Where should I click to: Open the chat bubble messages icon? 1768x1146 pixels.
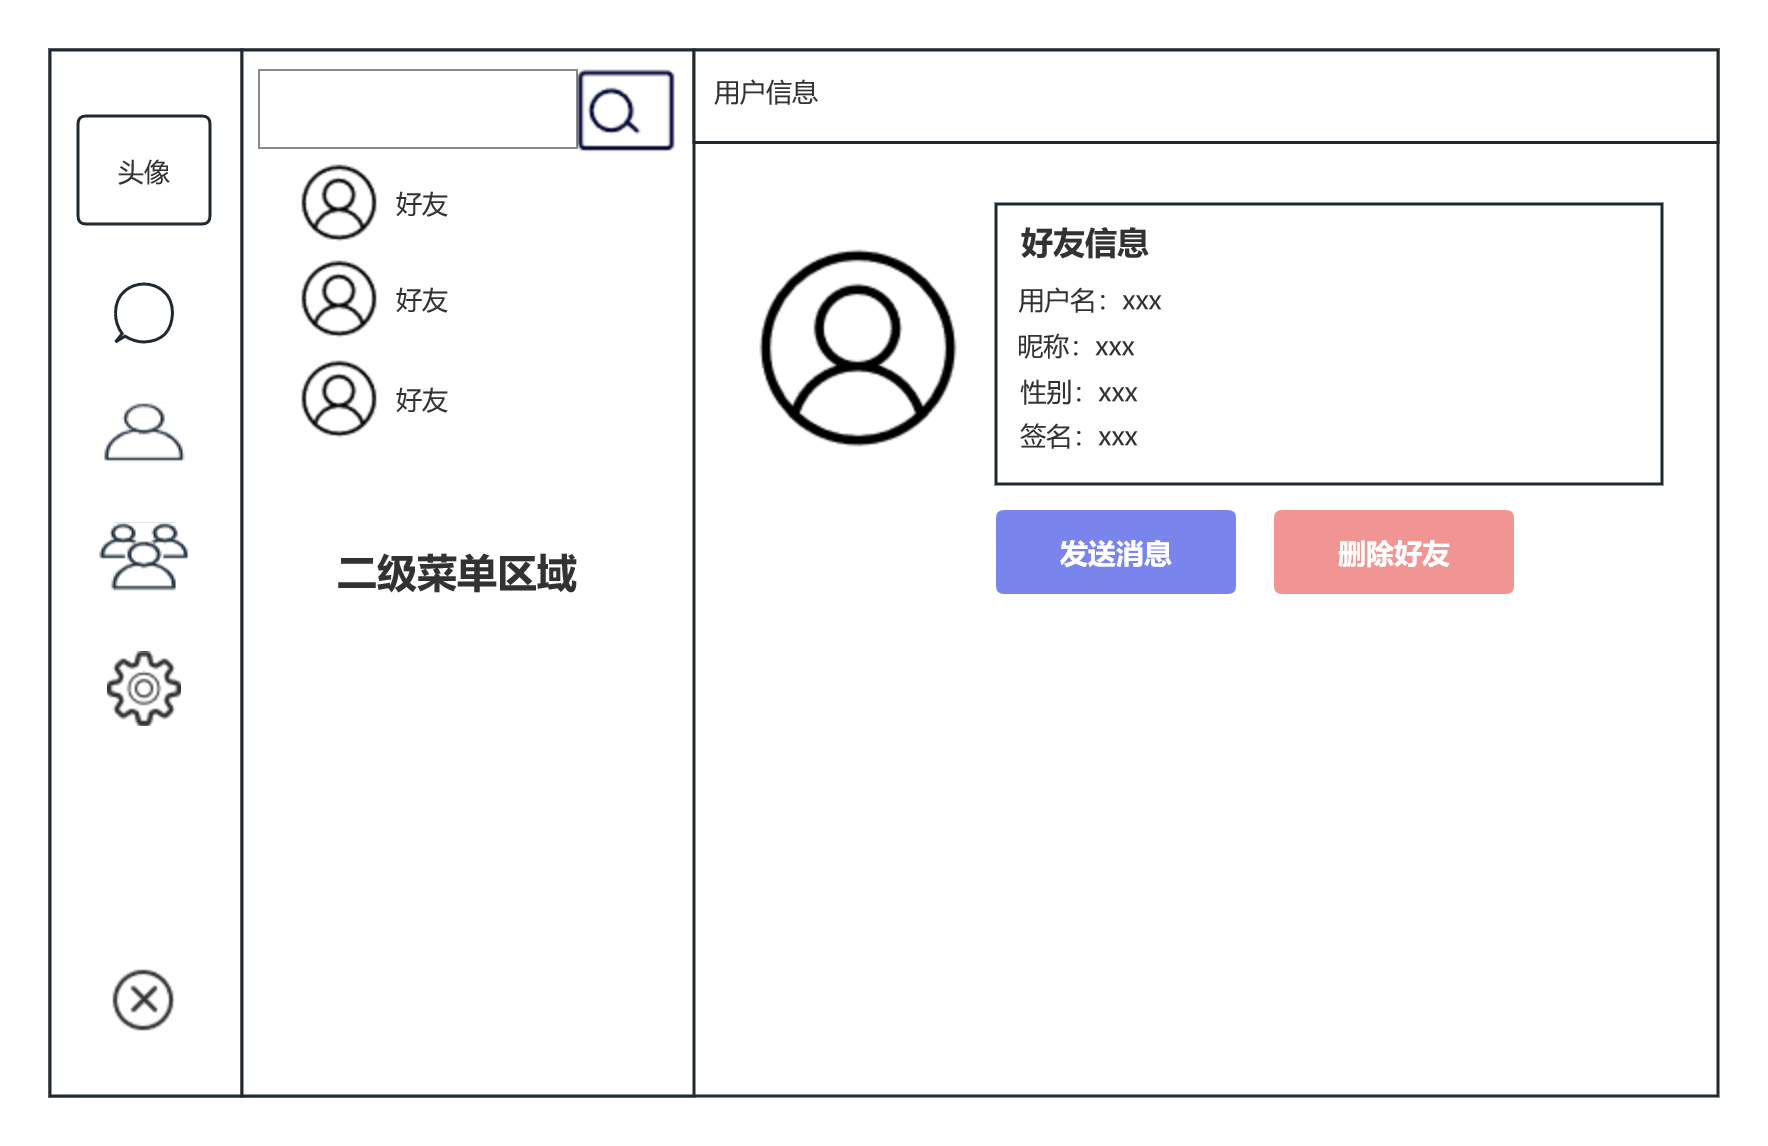pos(144,313)
